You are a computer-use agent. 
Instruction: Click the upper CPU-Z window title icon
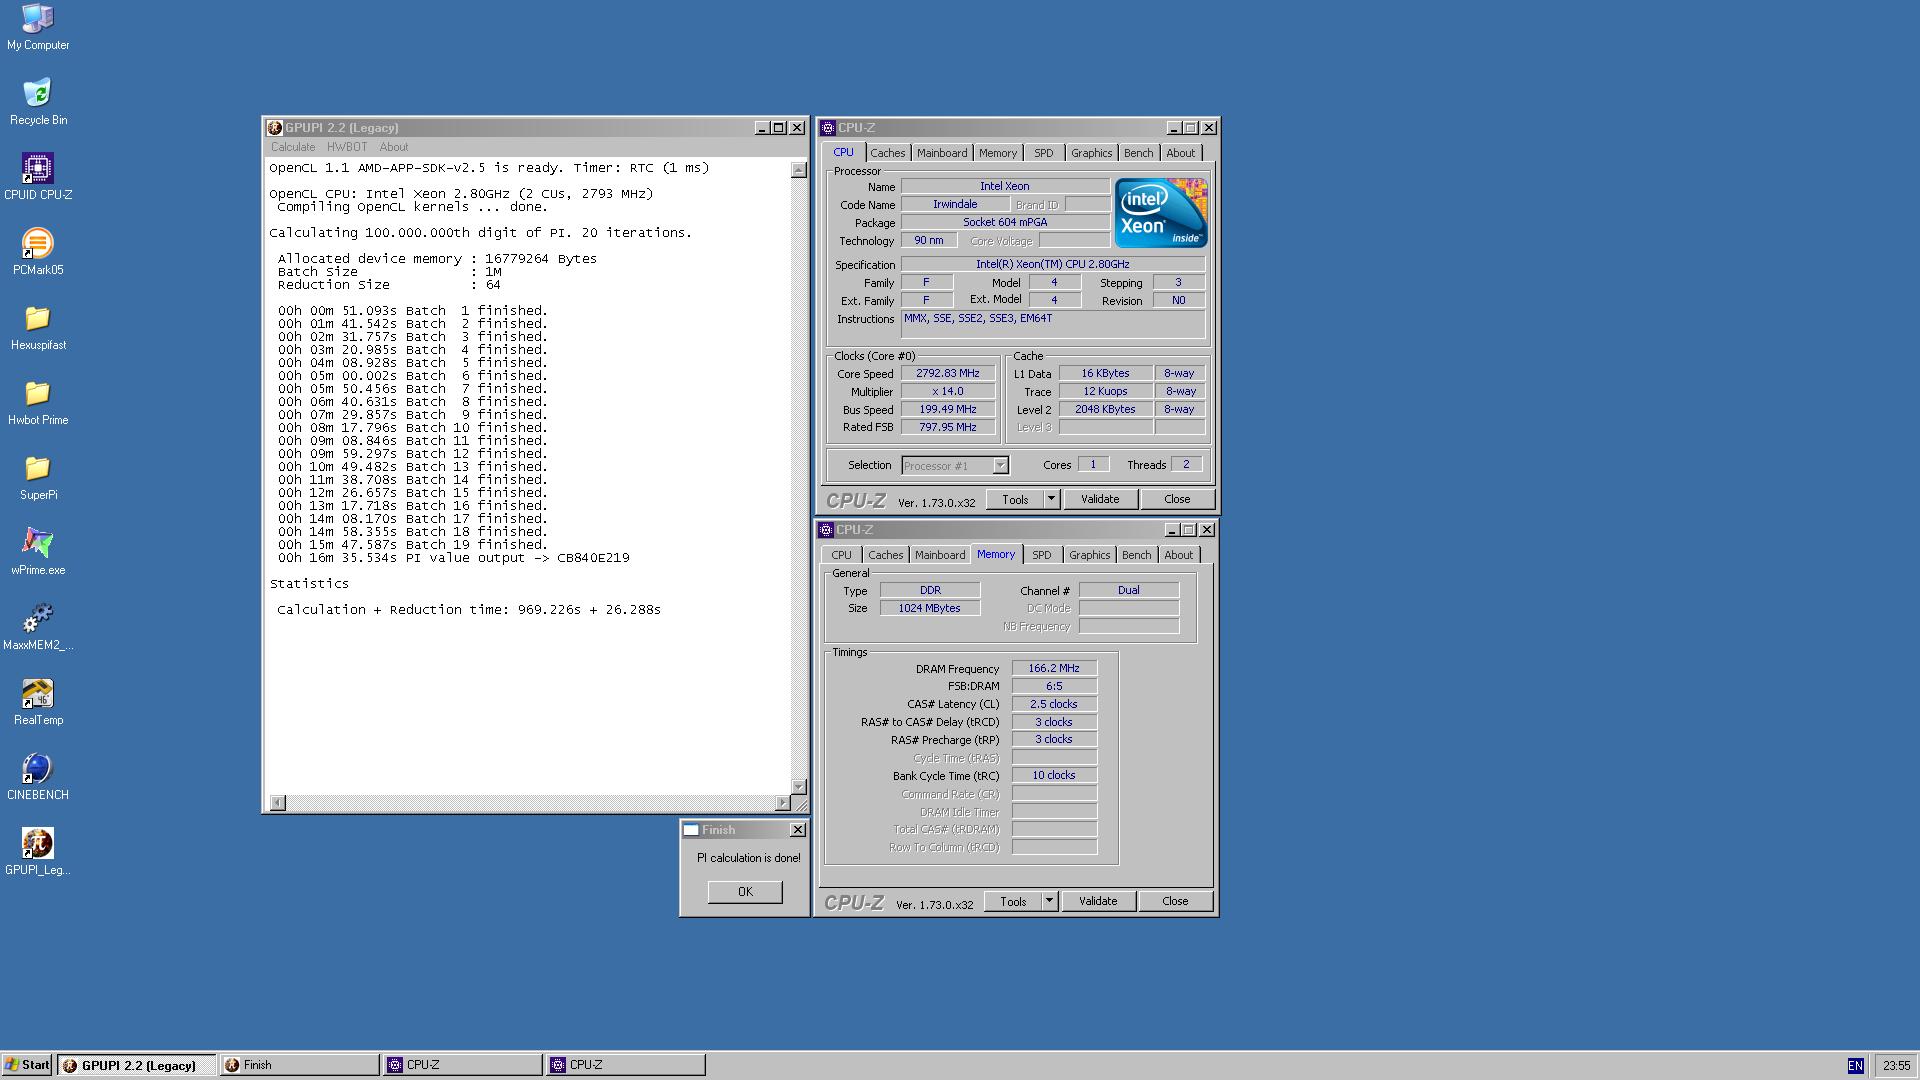coord(828,128)
